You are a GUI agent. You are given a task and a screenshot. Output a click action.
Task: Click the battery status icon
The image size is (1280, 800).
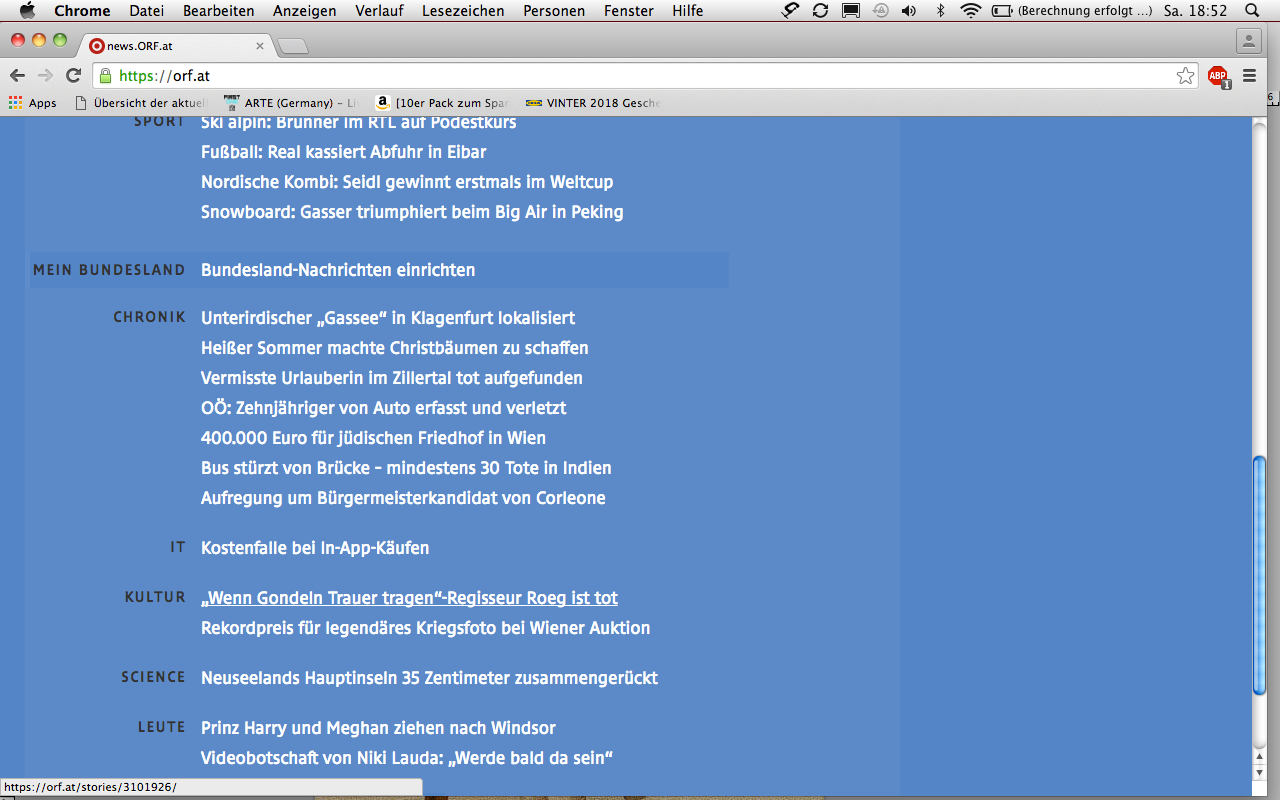pos(1002,11)
